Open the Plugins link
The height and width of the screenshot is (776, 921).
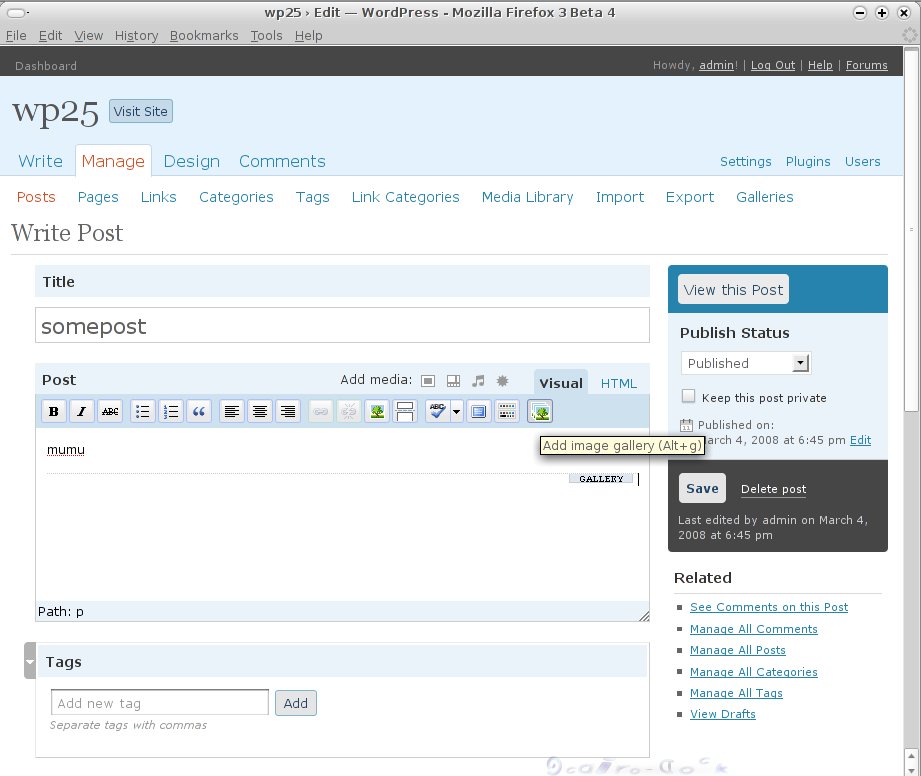click(808, 162)
